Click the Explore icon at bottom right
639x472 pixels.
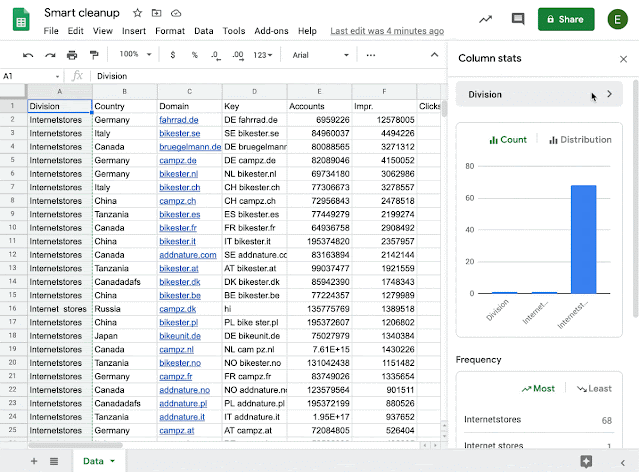click(x=586, y=461)
